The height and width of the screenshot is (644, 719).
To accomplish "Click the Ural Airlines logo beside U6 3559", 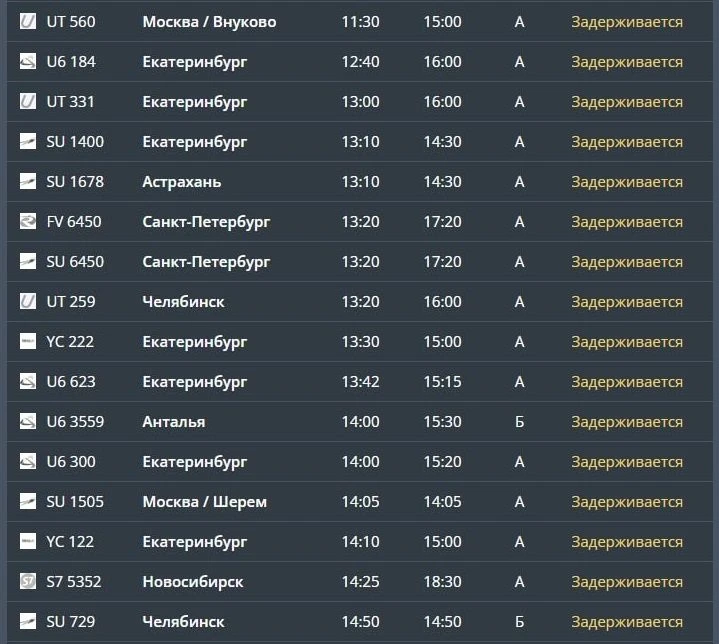I will click(28, 421).
